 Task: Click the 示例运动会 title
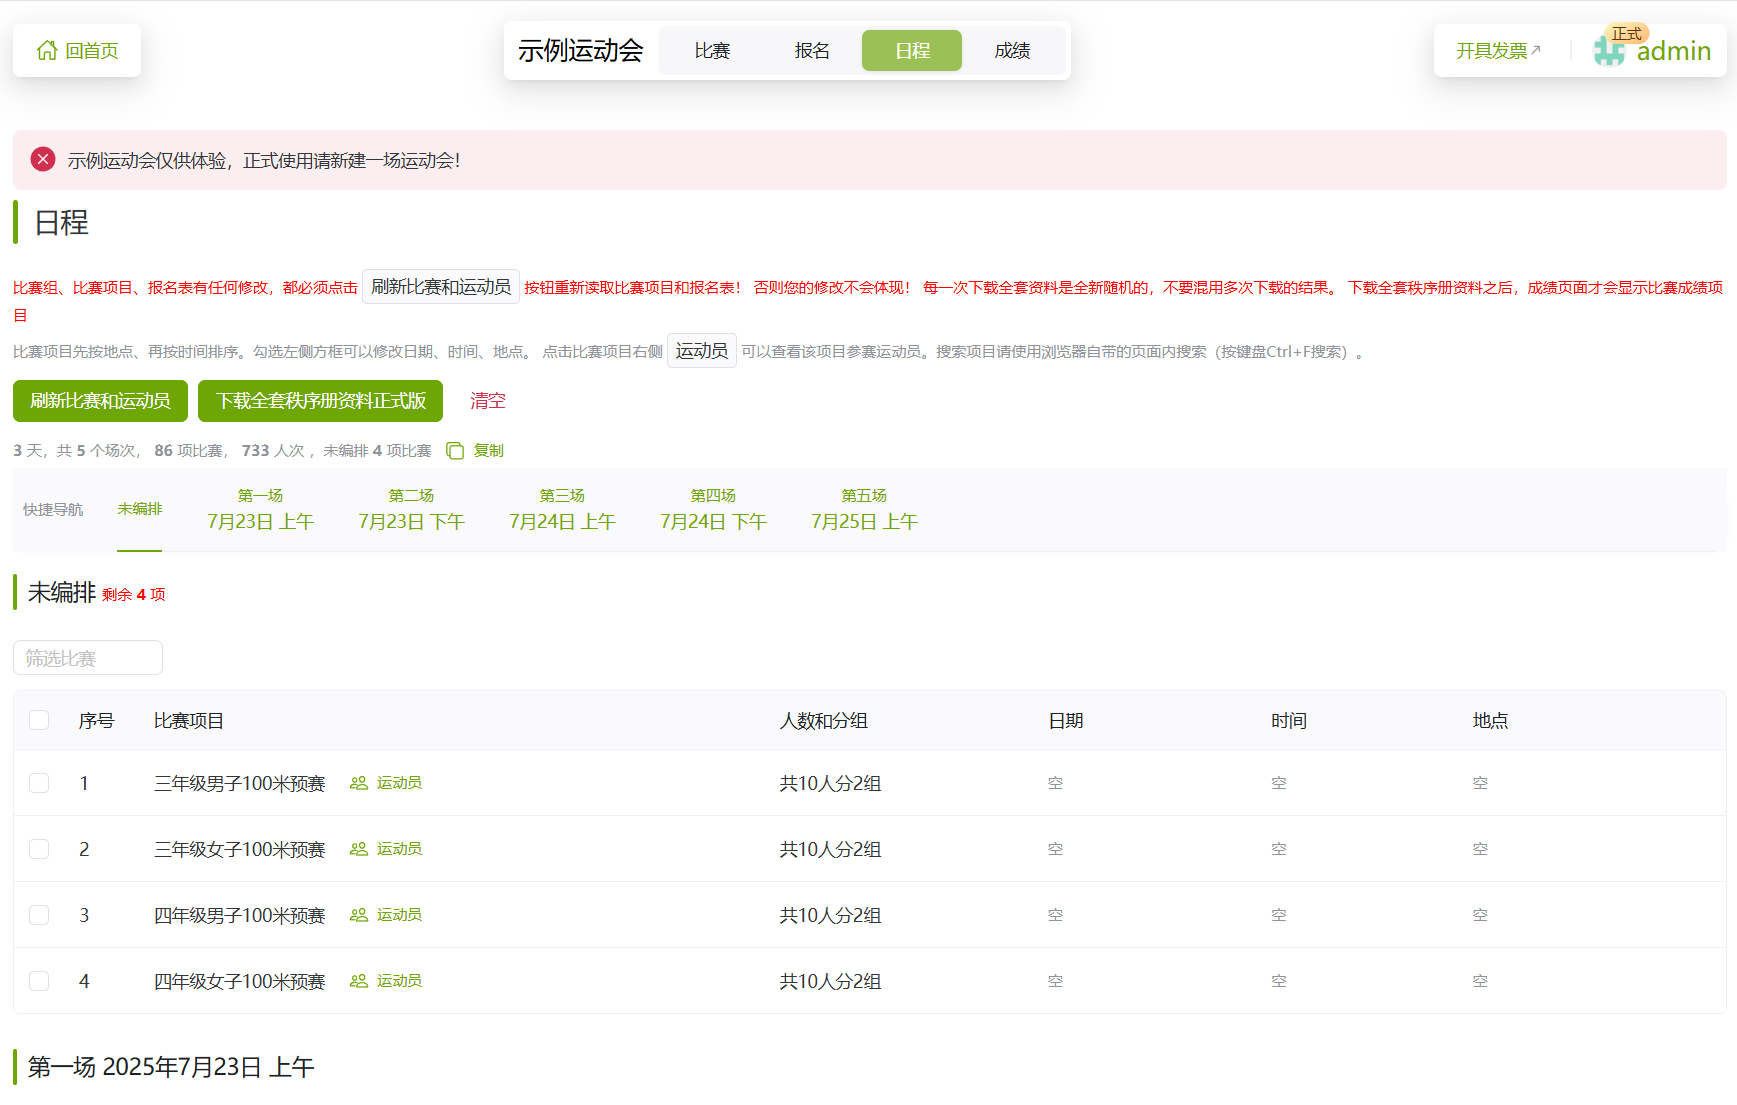click(x=580, y=50)
